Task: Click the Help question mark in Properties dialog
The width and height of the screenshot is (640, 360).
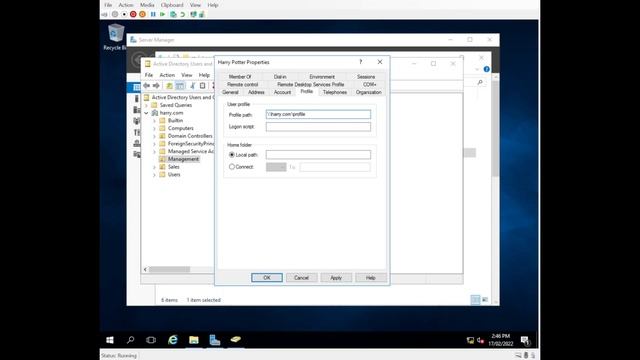Action: (360, 62)
